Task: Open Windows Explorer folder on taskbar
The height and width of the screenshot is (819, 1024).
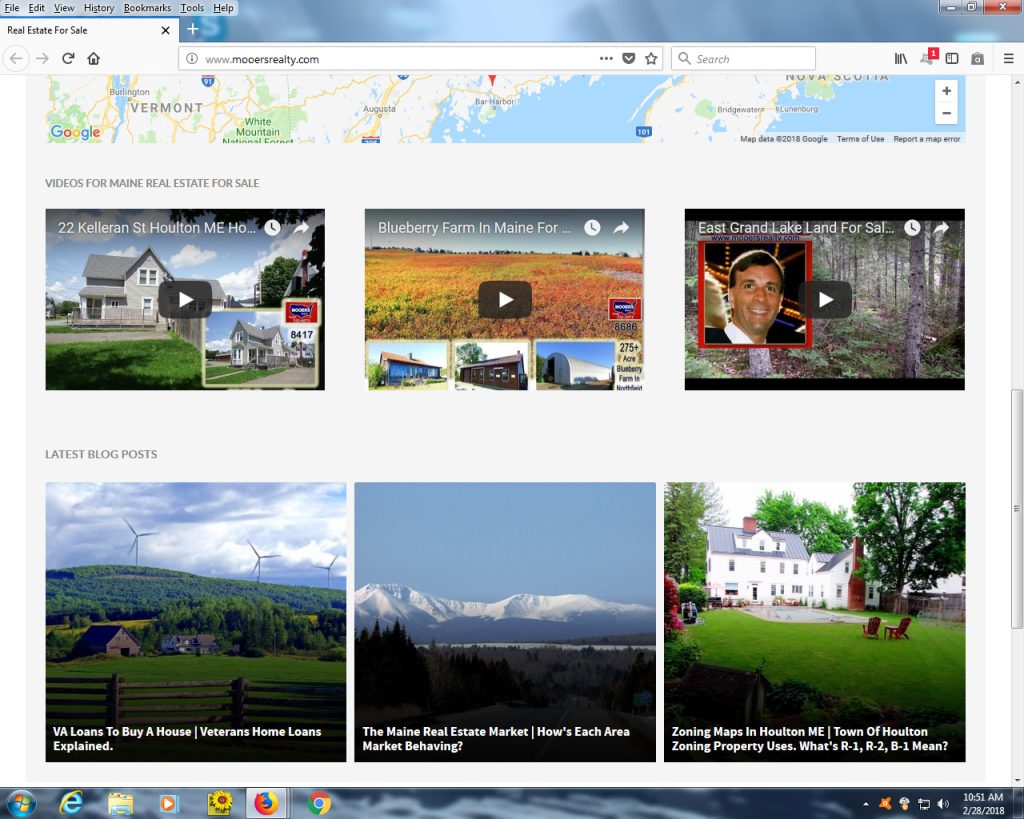Action: [x=121, y=803]
